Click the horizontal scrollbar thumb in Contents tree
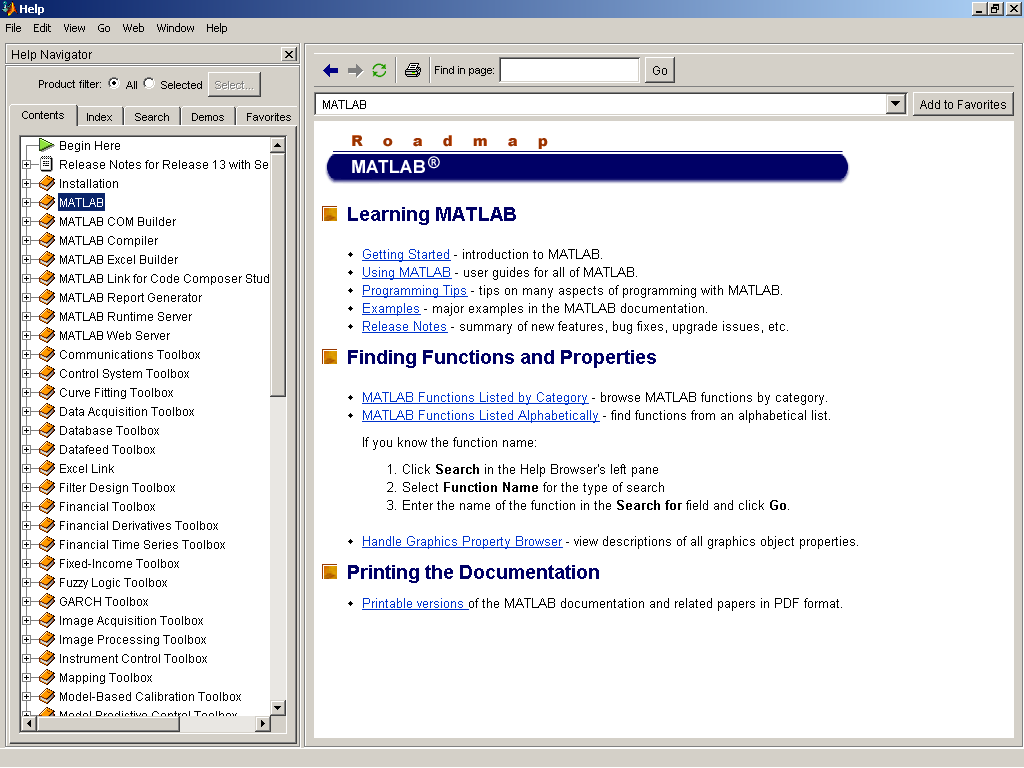 [x=108, y=723]
